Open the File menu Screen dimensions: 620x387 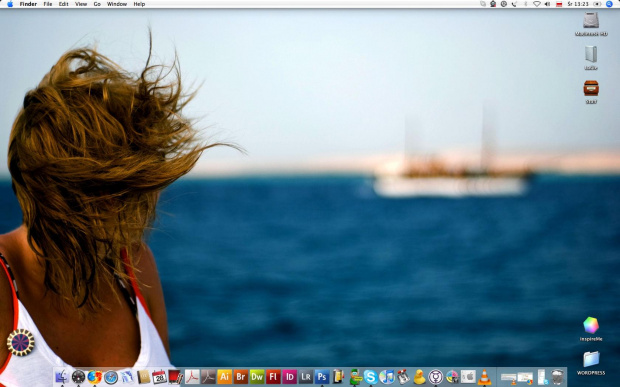coord(48,4)
